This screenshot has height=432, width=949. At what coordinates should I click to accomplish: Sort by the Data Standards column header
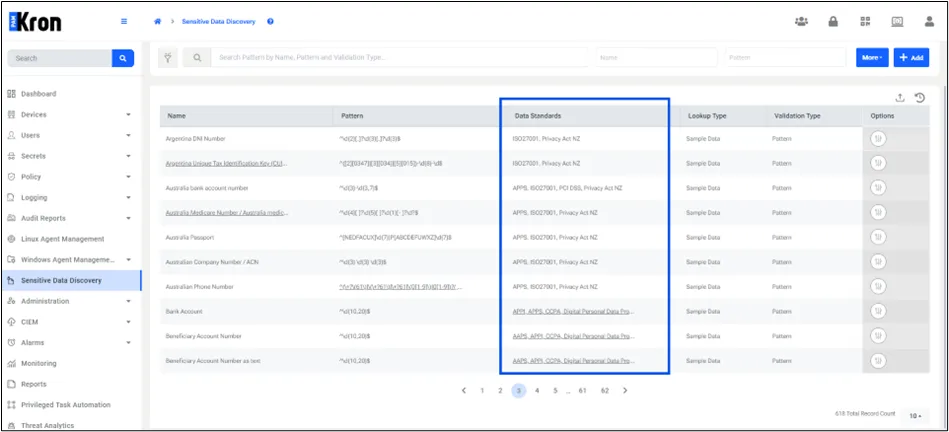tap(538, 116)
